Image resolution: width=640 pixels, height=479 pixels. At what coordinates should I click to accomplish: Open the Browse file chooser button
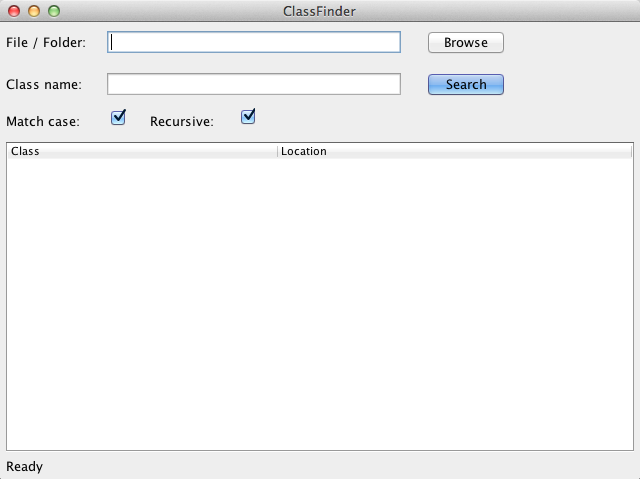pyautogui.click(x=466, y=42)
